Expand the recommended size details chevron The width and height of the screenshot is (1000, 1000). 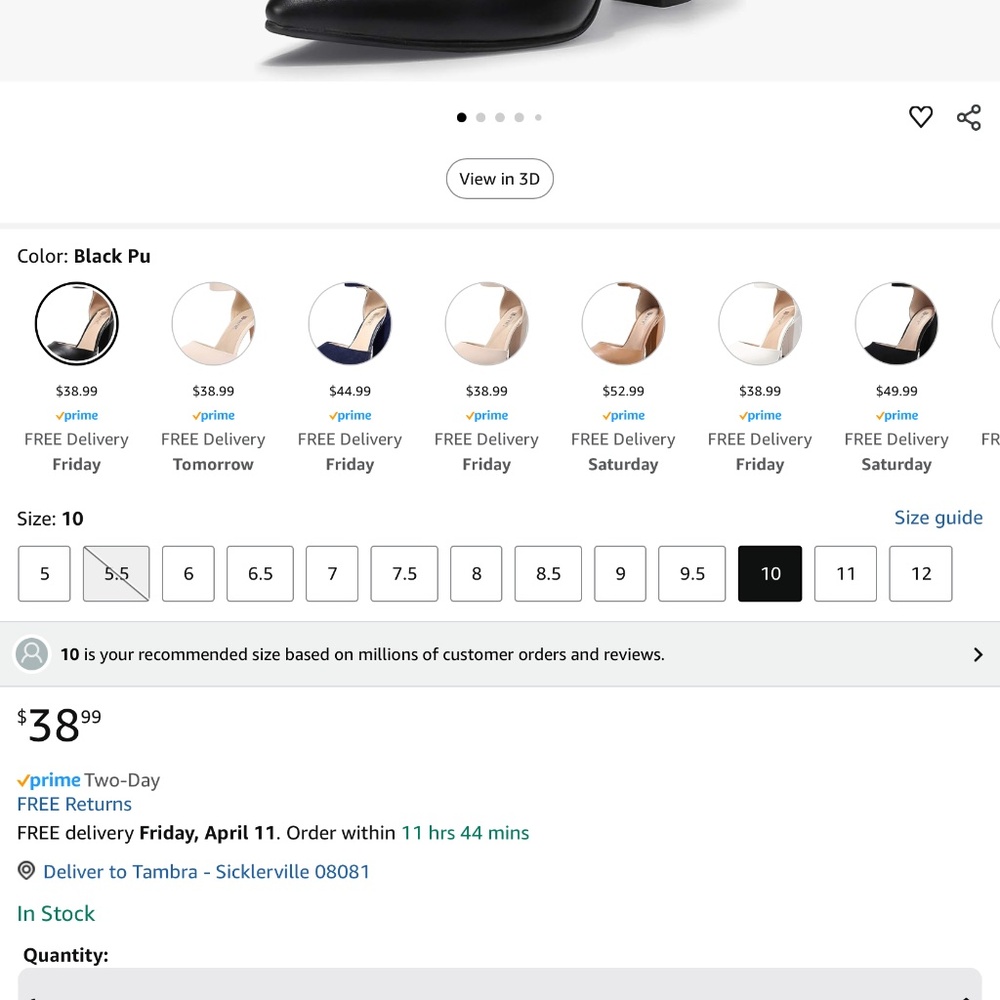pyautogui.click(x=978, y=654)
